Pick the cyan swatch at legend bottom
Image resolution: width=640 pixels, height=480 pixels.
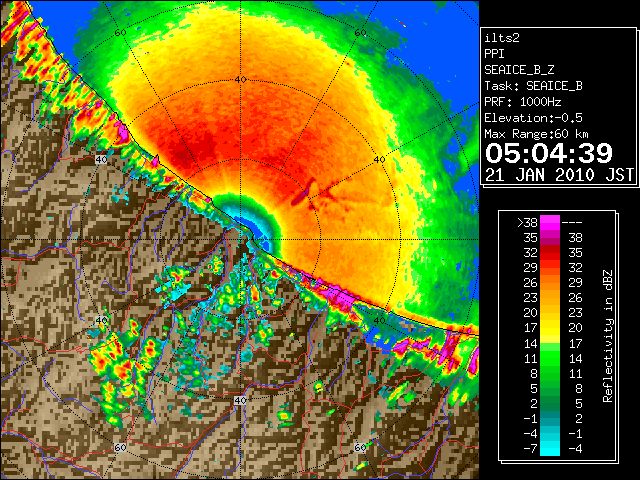tap(550, 449)
